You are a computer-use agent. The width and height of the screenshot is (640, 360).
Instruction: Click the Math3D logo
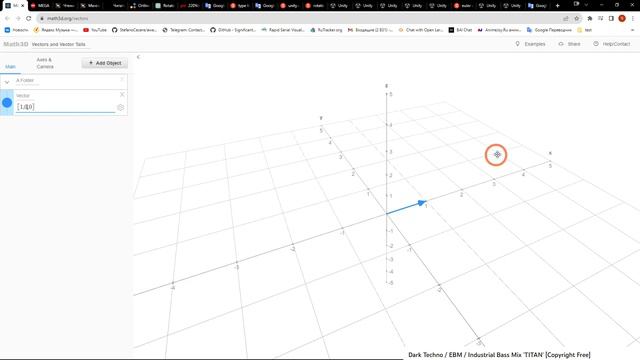[x=16, y=44]
